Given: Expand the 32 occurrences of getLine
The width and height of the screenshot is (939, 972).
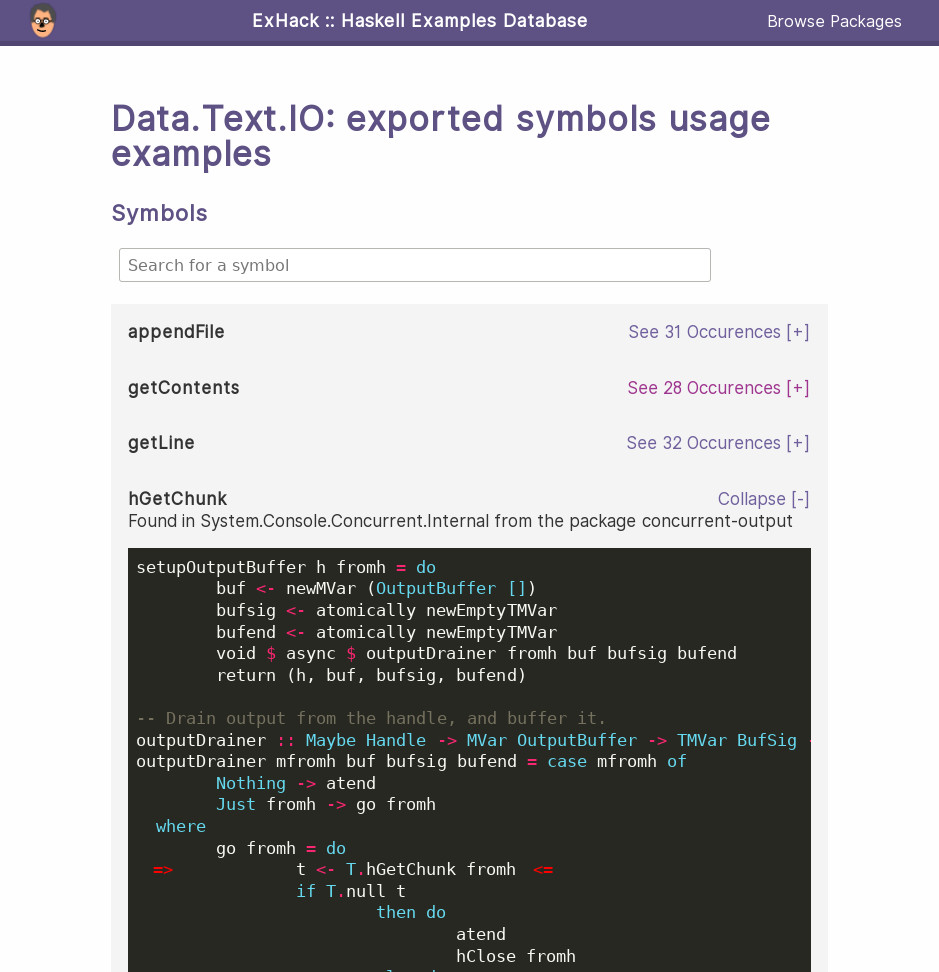Looking at the screenshot, I should (718, 443).
